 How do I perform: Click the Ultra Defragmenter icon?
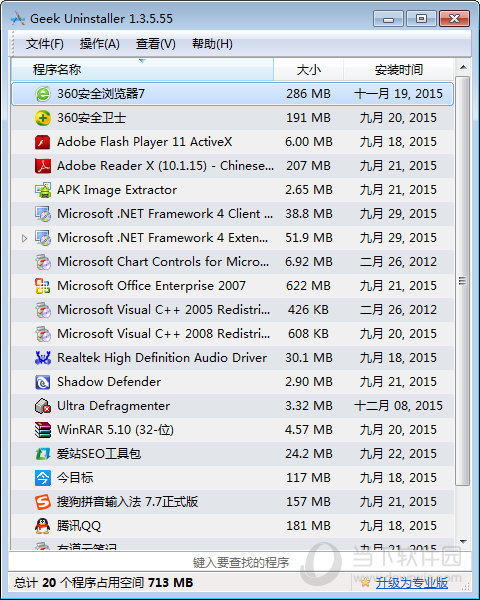pos(42,406)
